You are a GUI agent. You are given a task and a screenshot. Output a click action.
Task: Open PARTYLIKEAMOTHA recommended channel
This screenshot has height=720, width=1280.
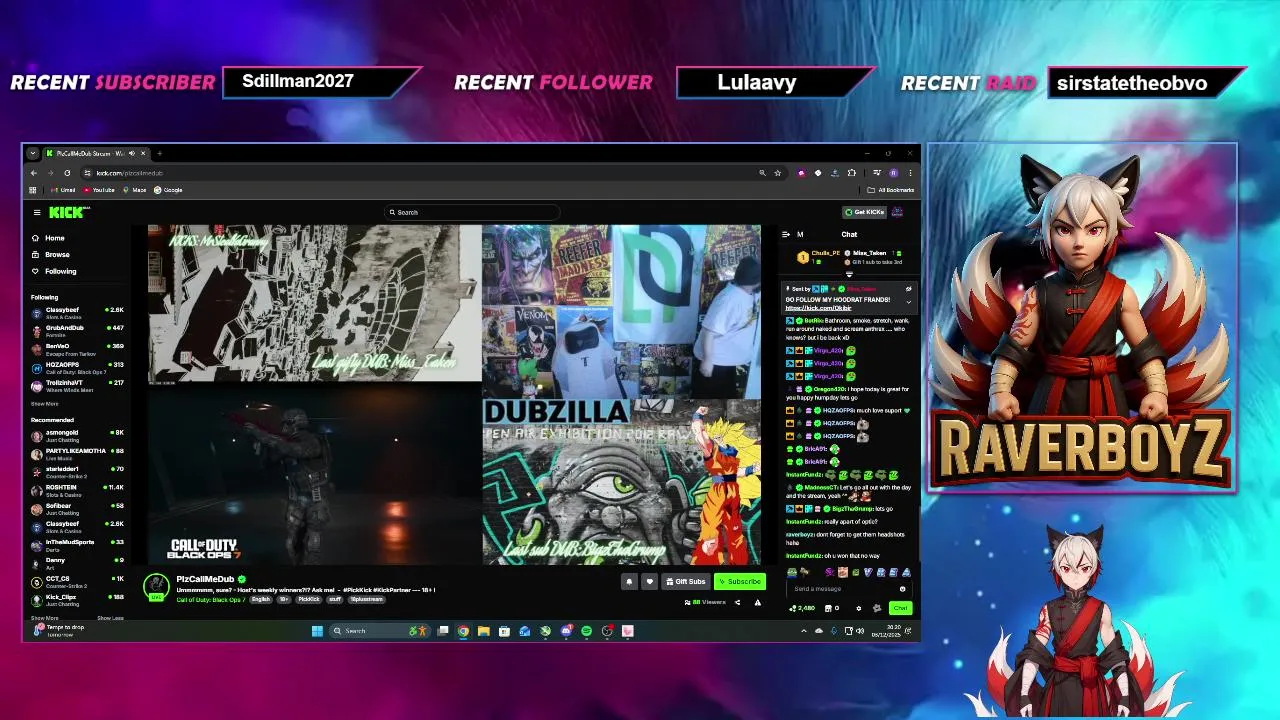[77, 453]
